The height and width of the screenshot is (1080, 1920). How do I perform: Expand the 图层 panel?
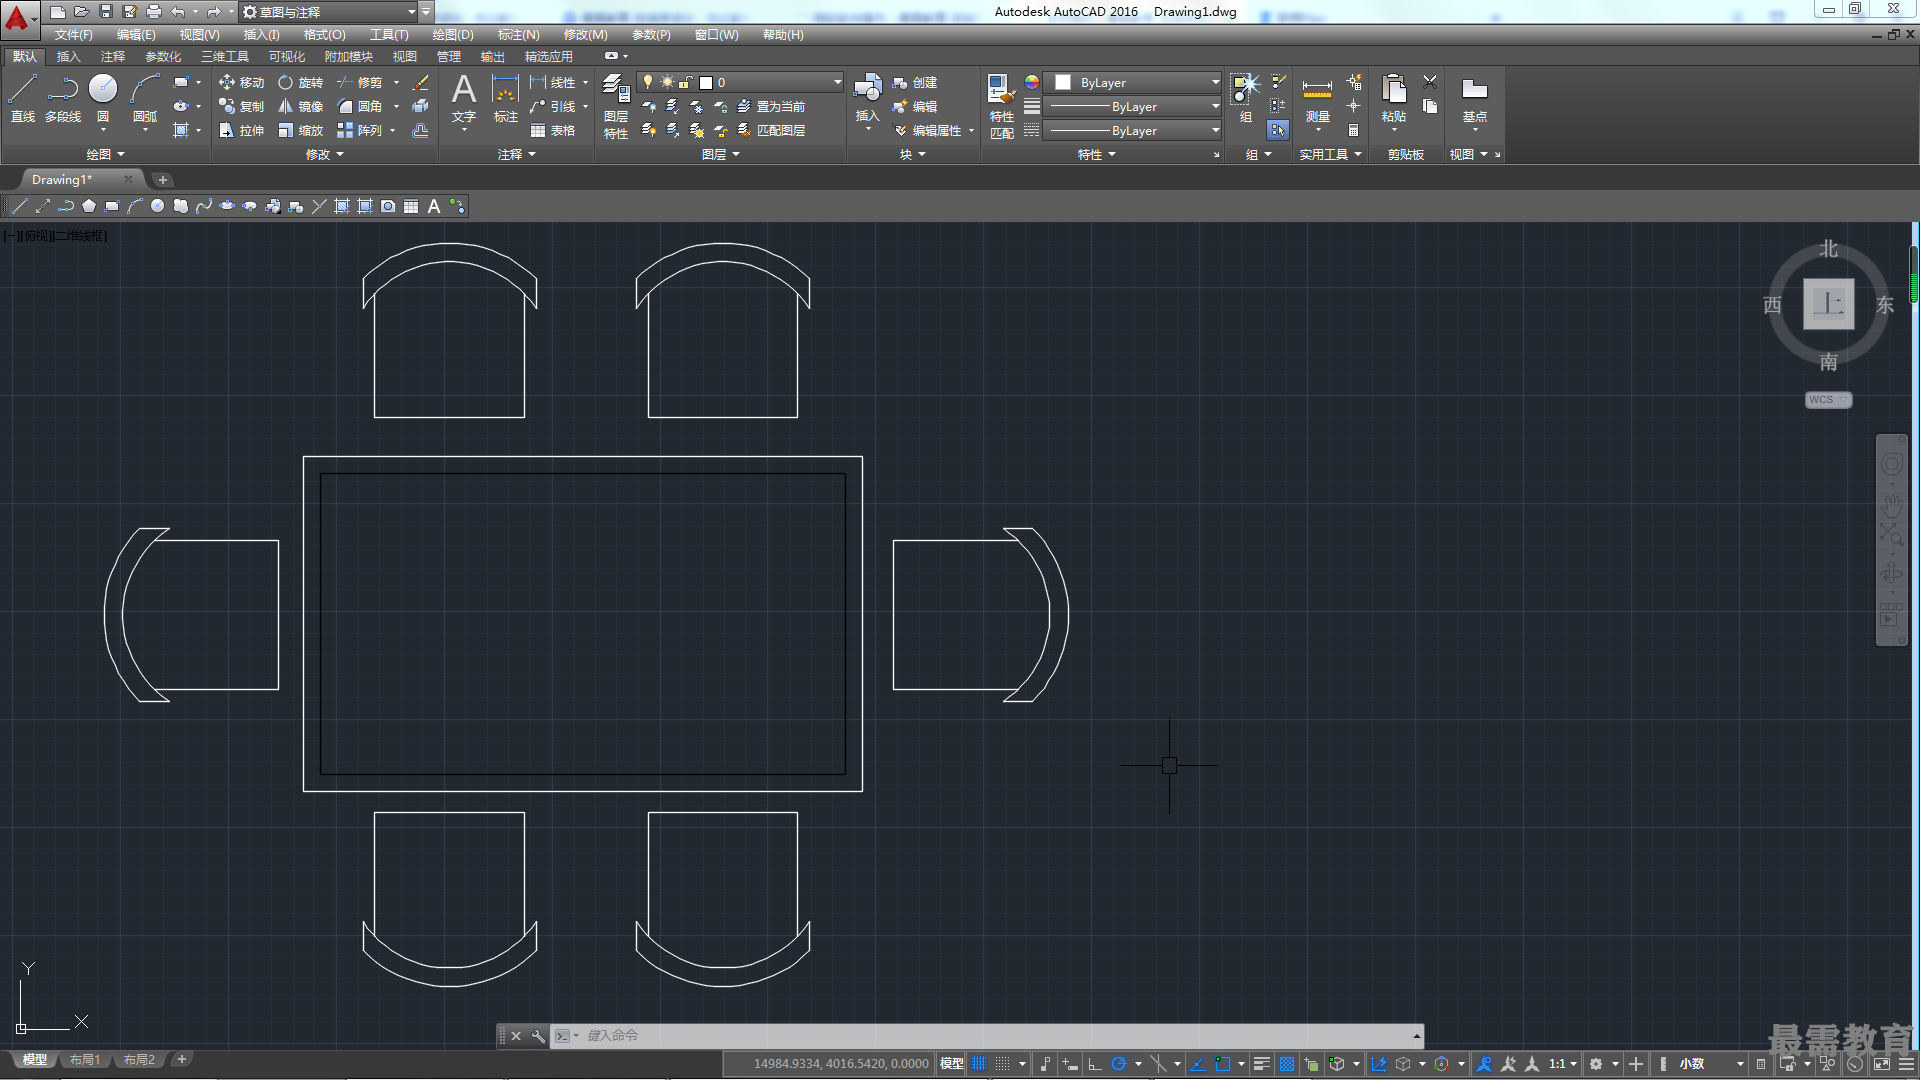[x=720, y=154]
